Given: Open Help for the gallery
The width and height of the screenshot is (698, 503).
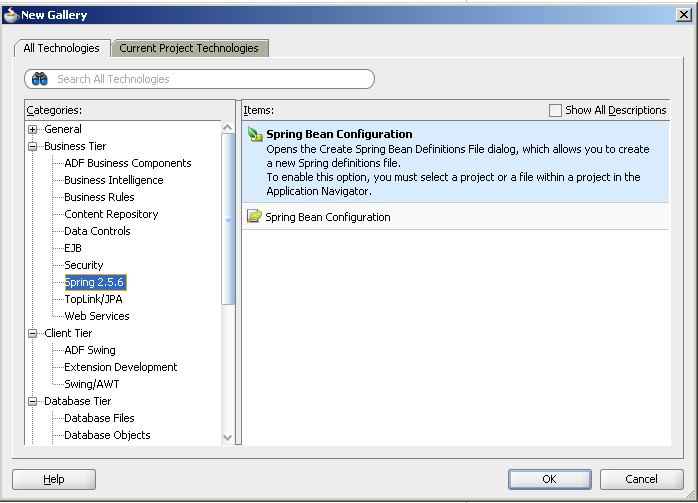Looking at the screenshot, I should [x=54, y=480].
